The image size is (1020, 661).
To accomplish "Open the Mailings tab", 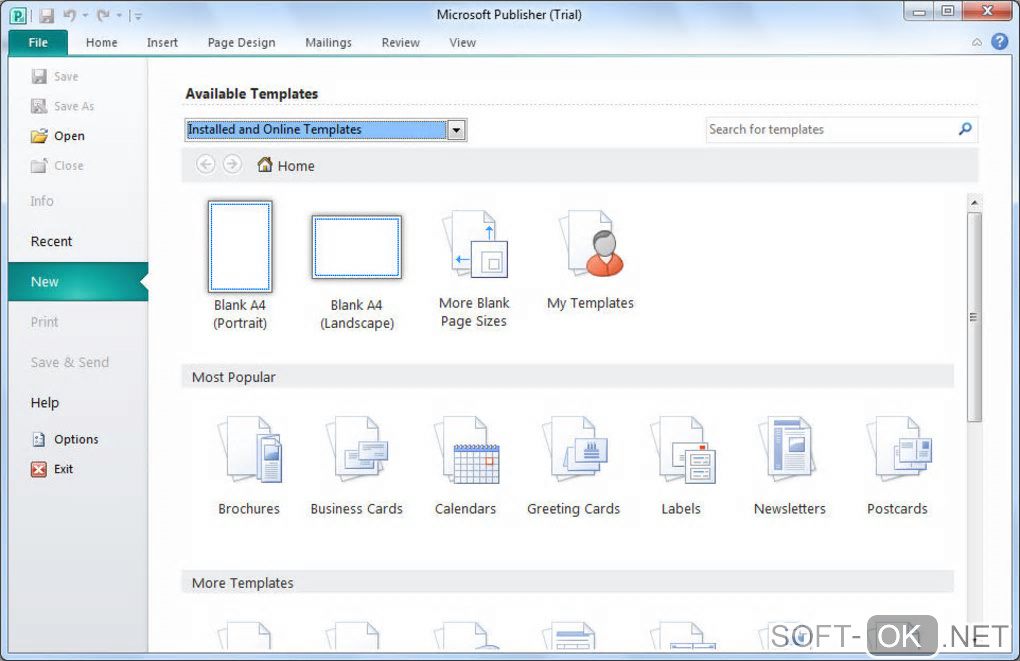I will point(329,42).
